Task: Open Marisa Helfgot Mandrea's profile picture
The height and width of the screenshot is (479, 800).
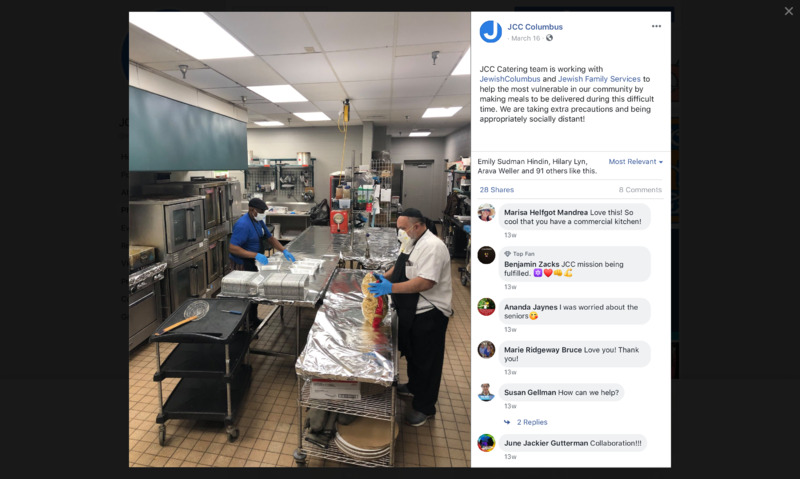Action: tap(486, 212)
